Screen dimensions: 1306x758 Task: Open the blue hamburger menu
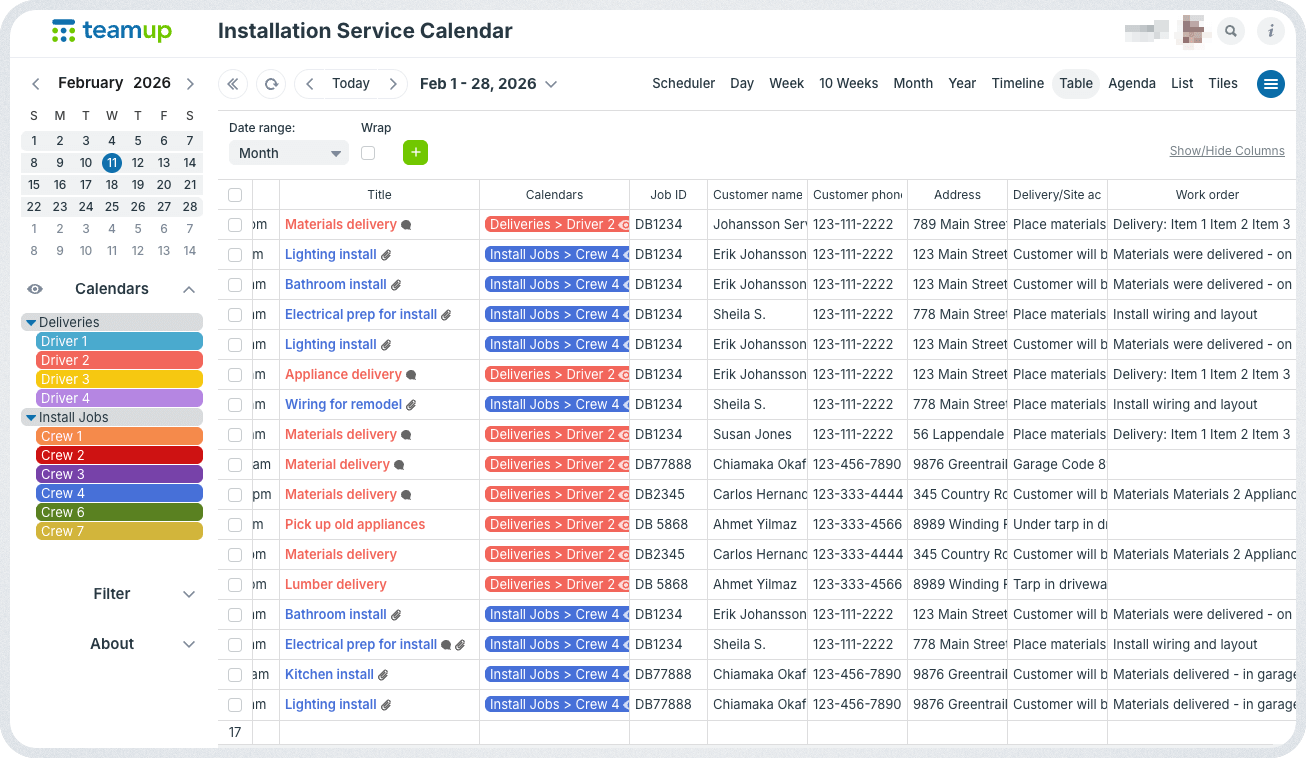1270,84
